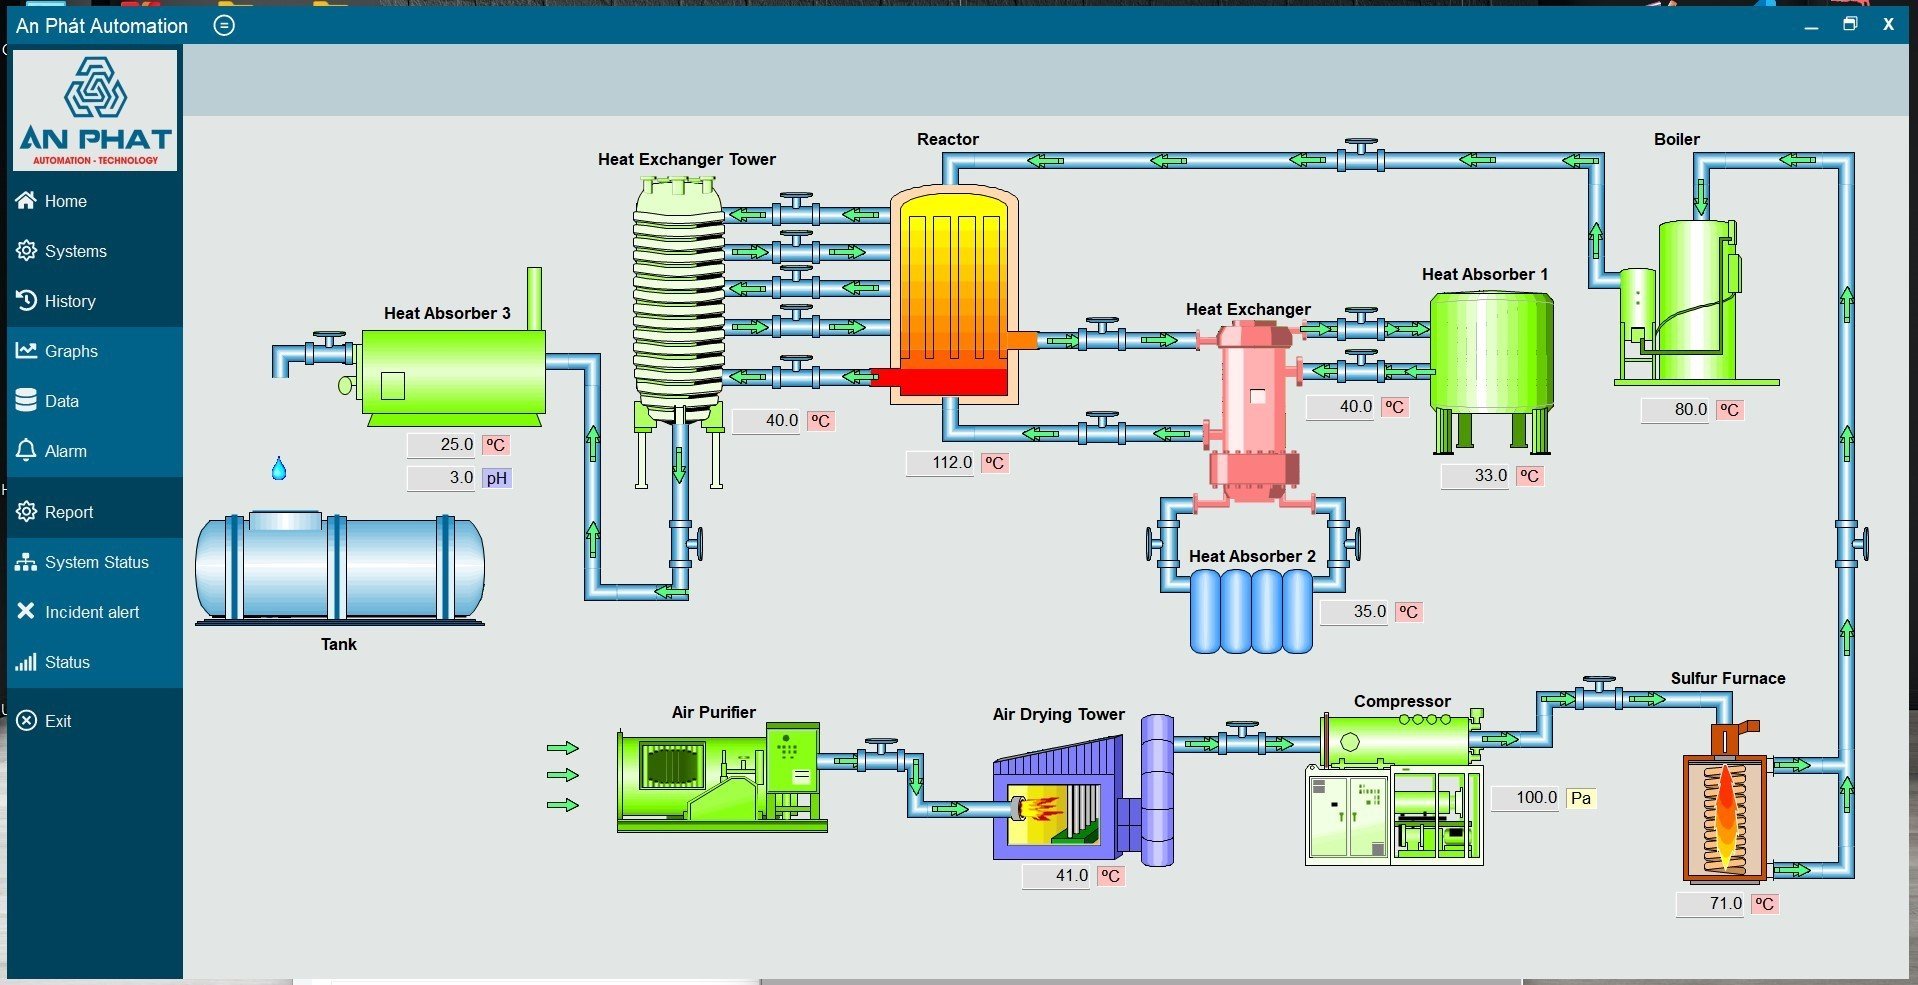Click the Exit button in sidebar
Image resolution: width=1918 pixels, height=985 pixels.
click(58, 721)
